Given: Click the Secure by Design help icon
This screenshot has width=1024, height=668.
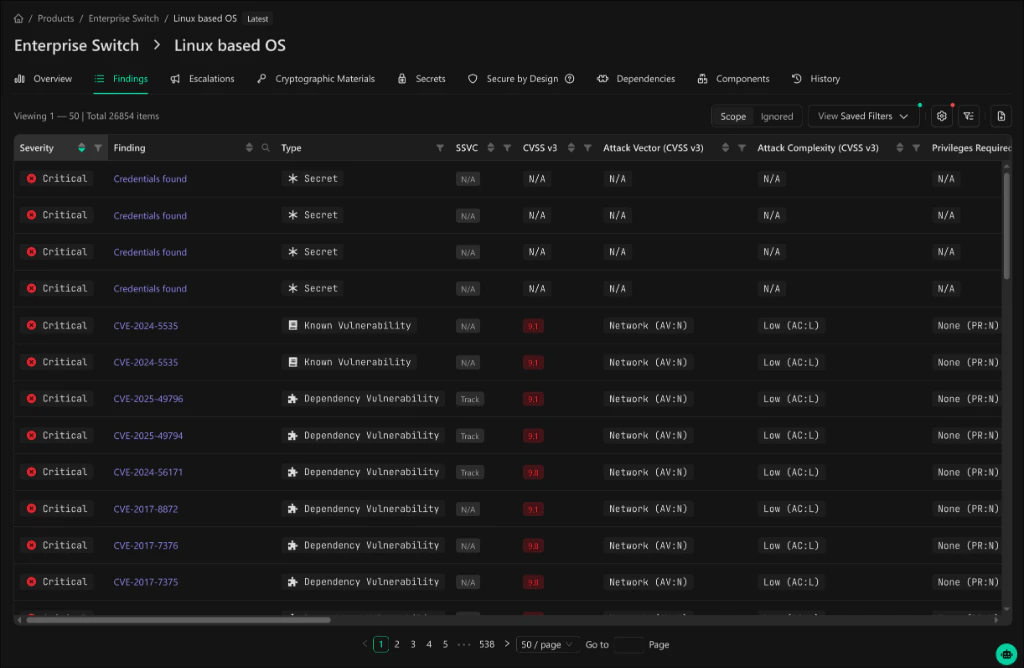Looking at the screenshot, I should (x=569, y=78).
